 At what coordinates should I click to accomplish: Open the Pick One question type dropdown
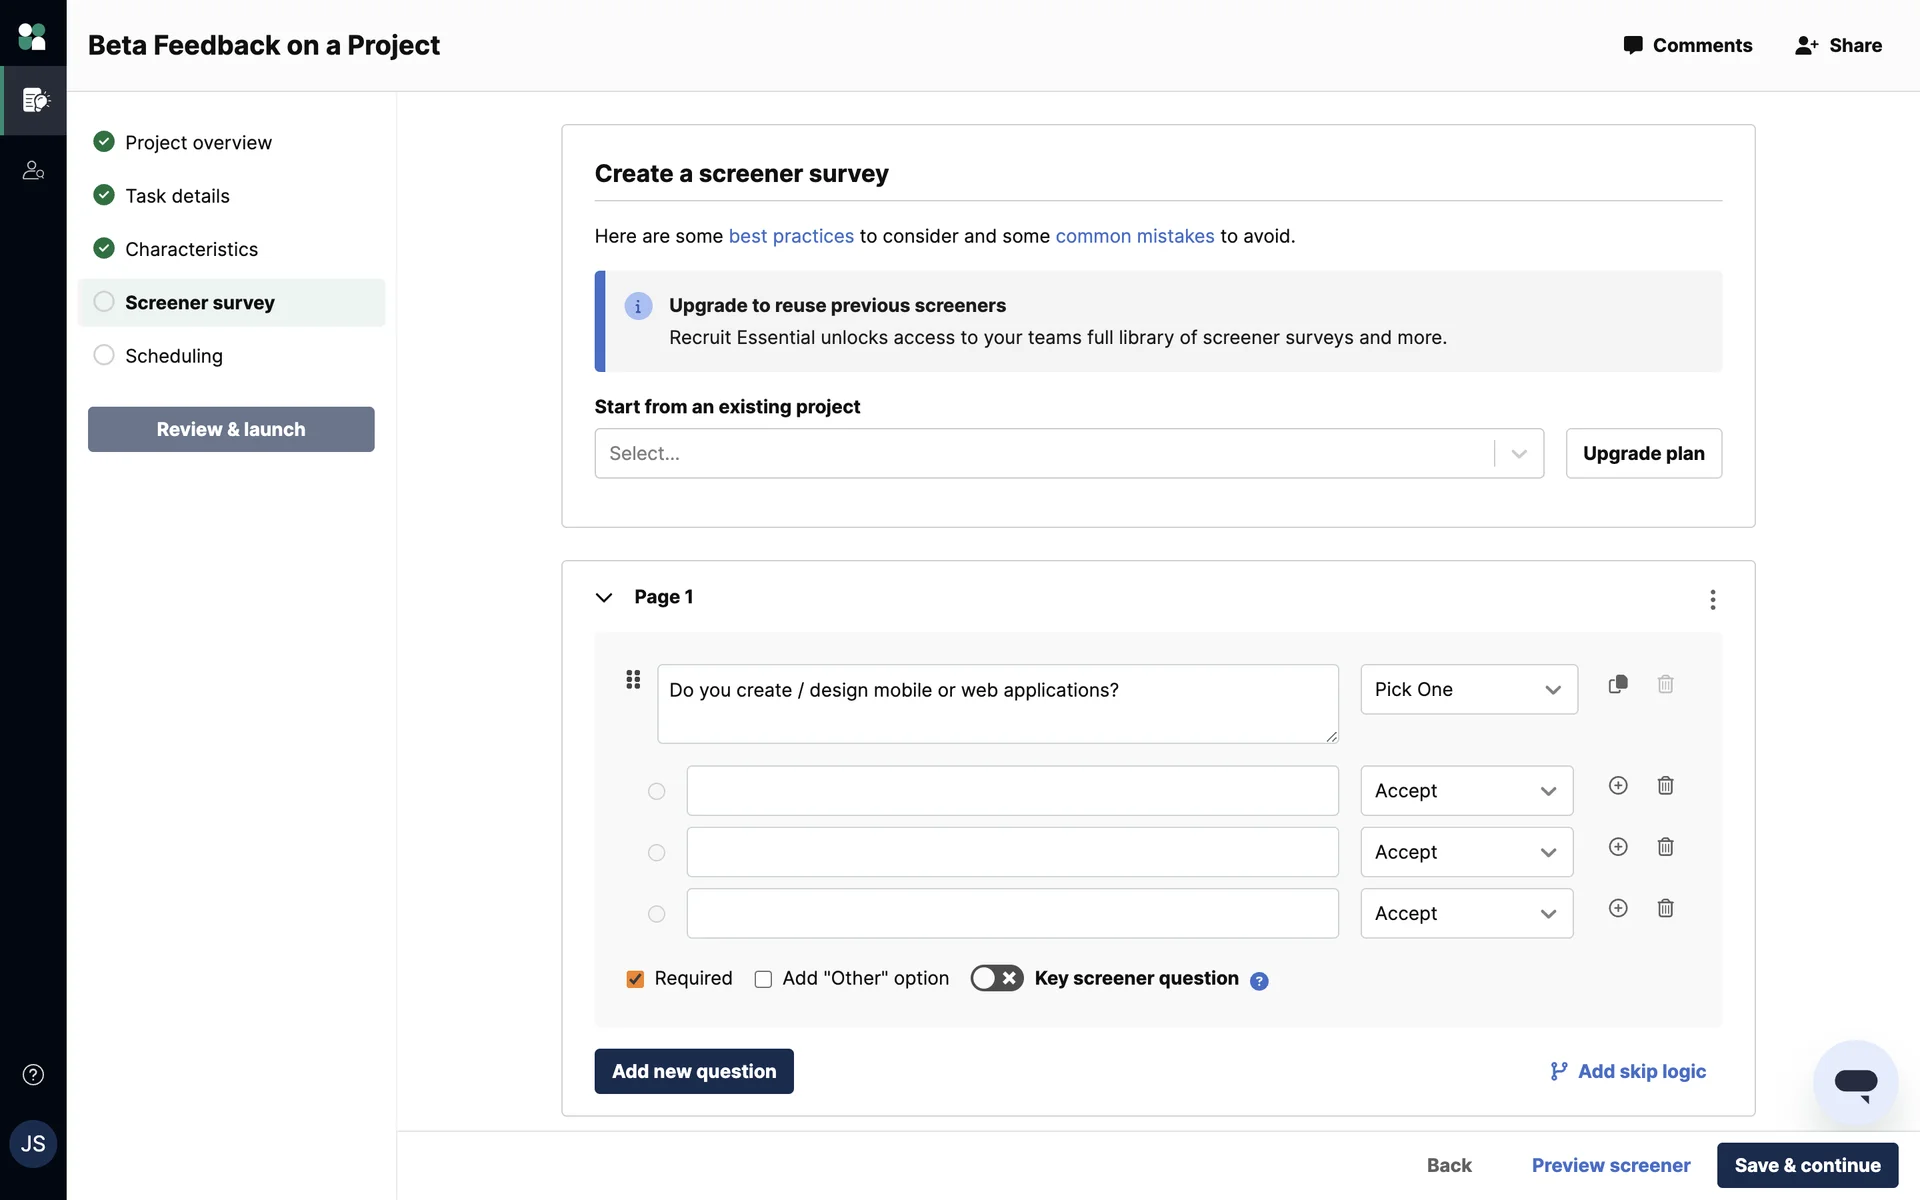[x=1468, y=690]
